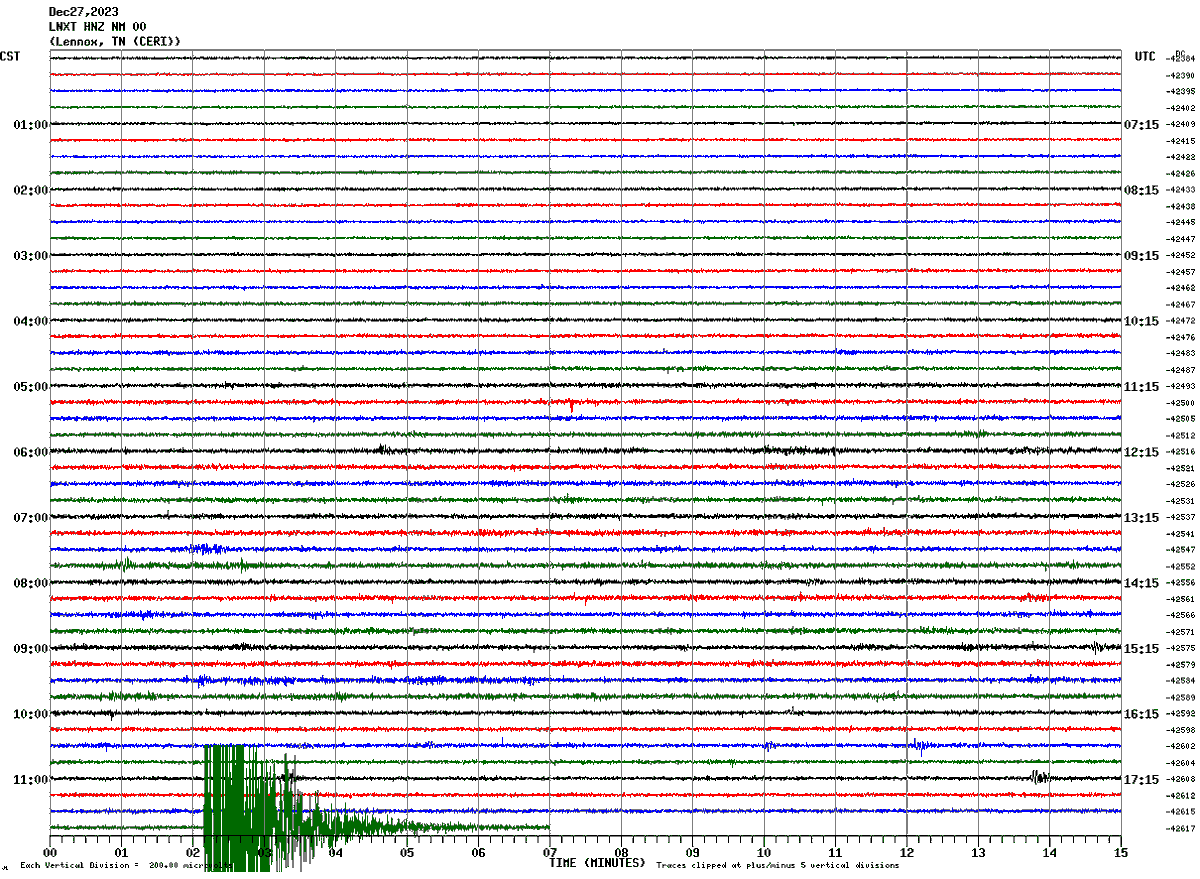Click the CST time label '07:00'
The width and height of the screenshot is (1200, 879).
[30, 518]
